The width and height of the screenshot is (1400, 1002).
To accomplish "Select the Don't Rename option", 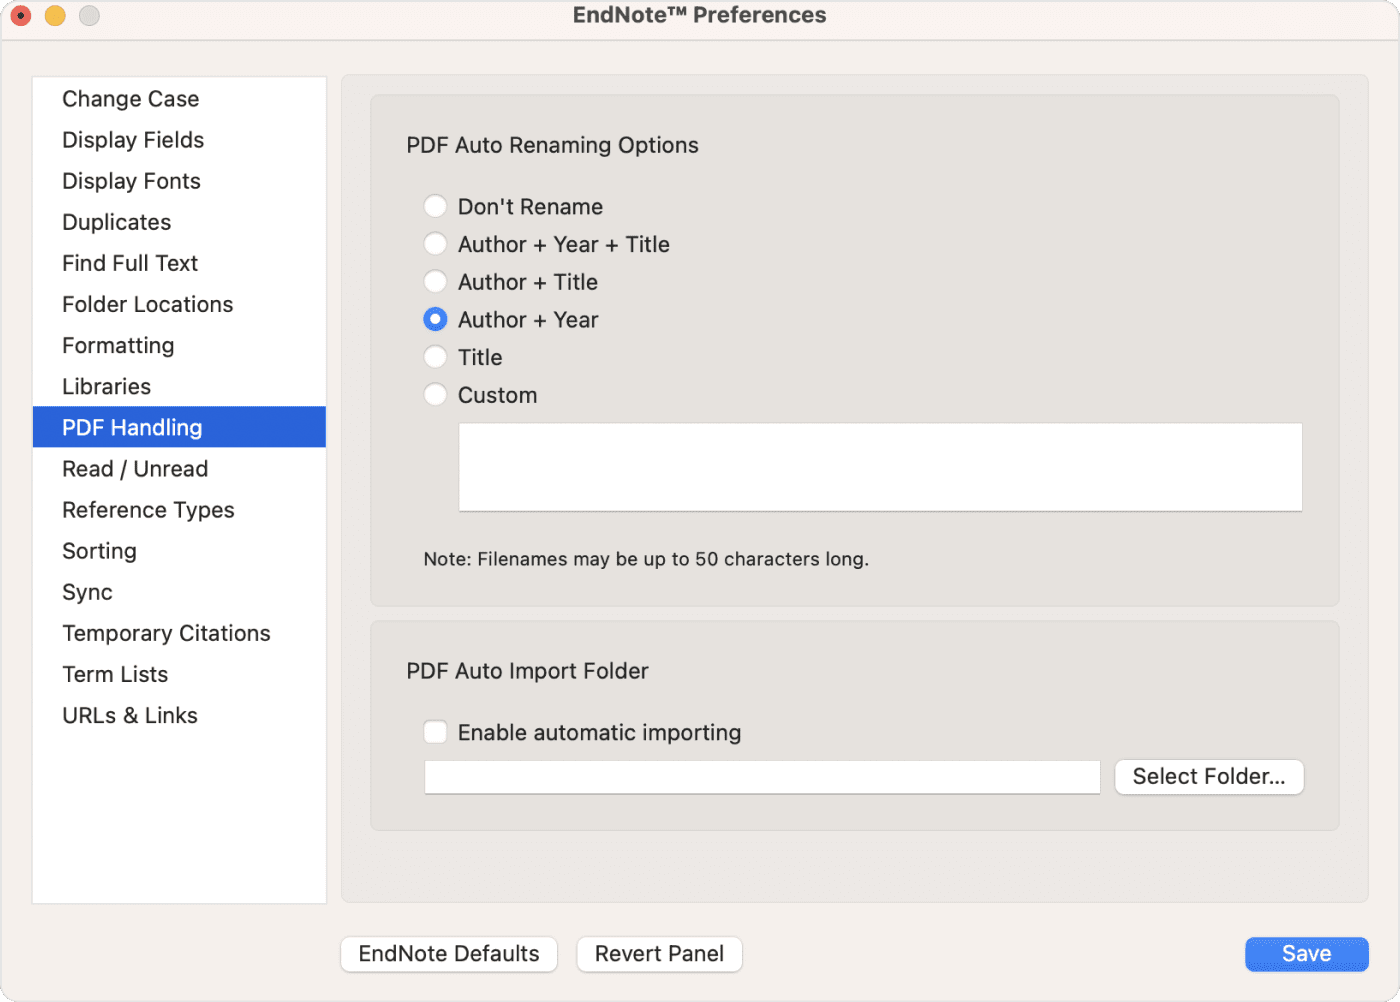I will (435, 206).
